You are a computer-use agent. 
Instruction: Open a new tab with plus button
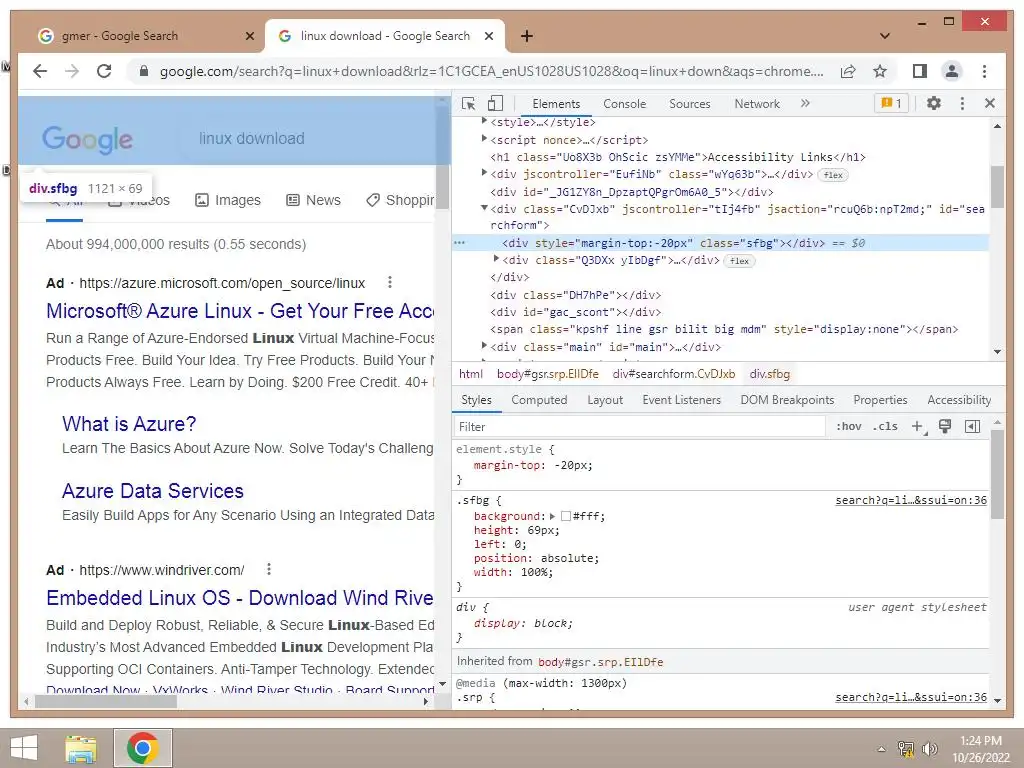[526, 36]
